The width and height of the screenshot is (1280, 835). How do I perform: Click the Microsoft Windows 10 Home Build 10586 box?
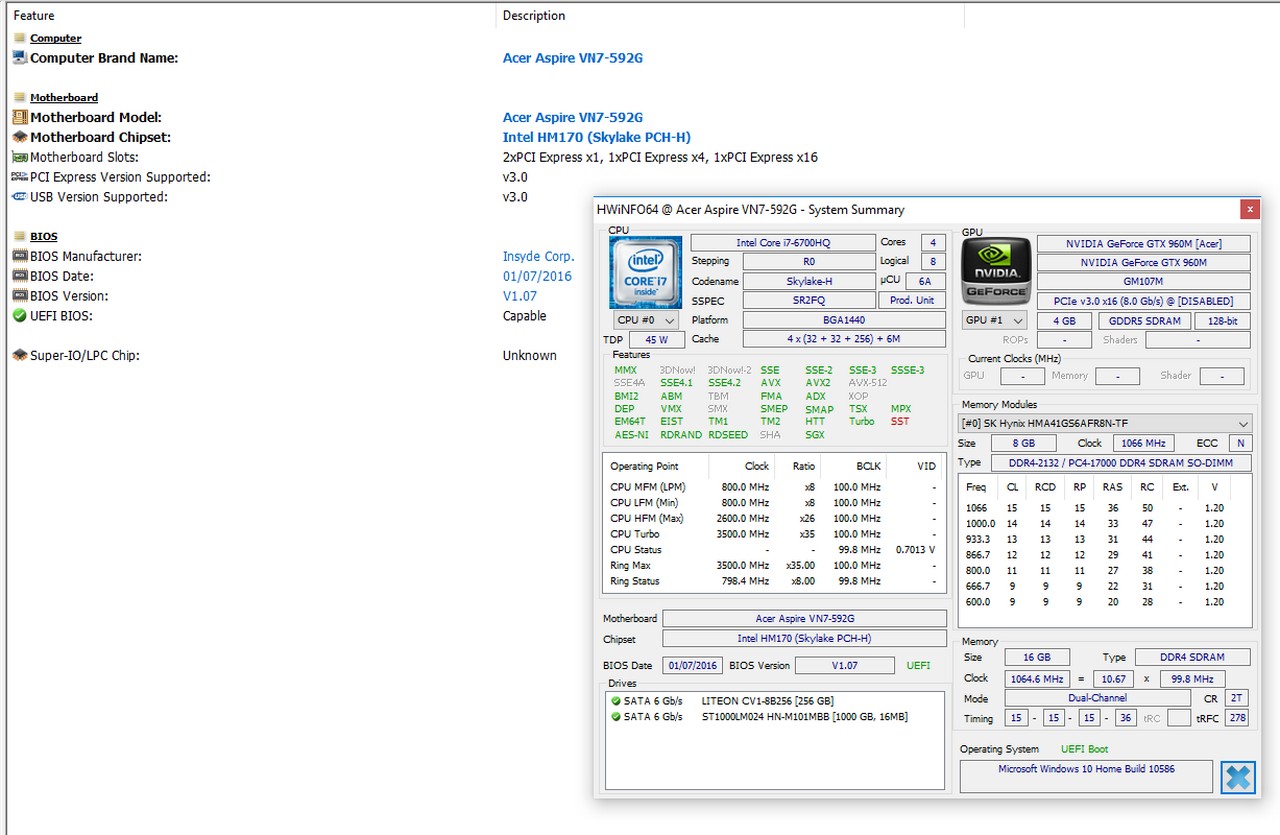tap(1086, 777)
